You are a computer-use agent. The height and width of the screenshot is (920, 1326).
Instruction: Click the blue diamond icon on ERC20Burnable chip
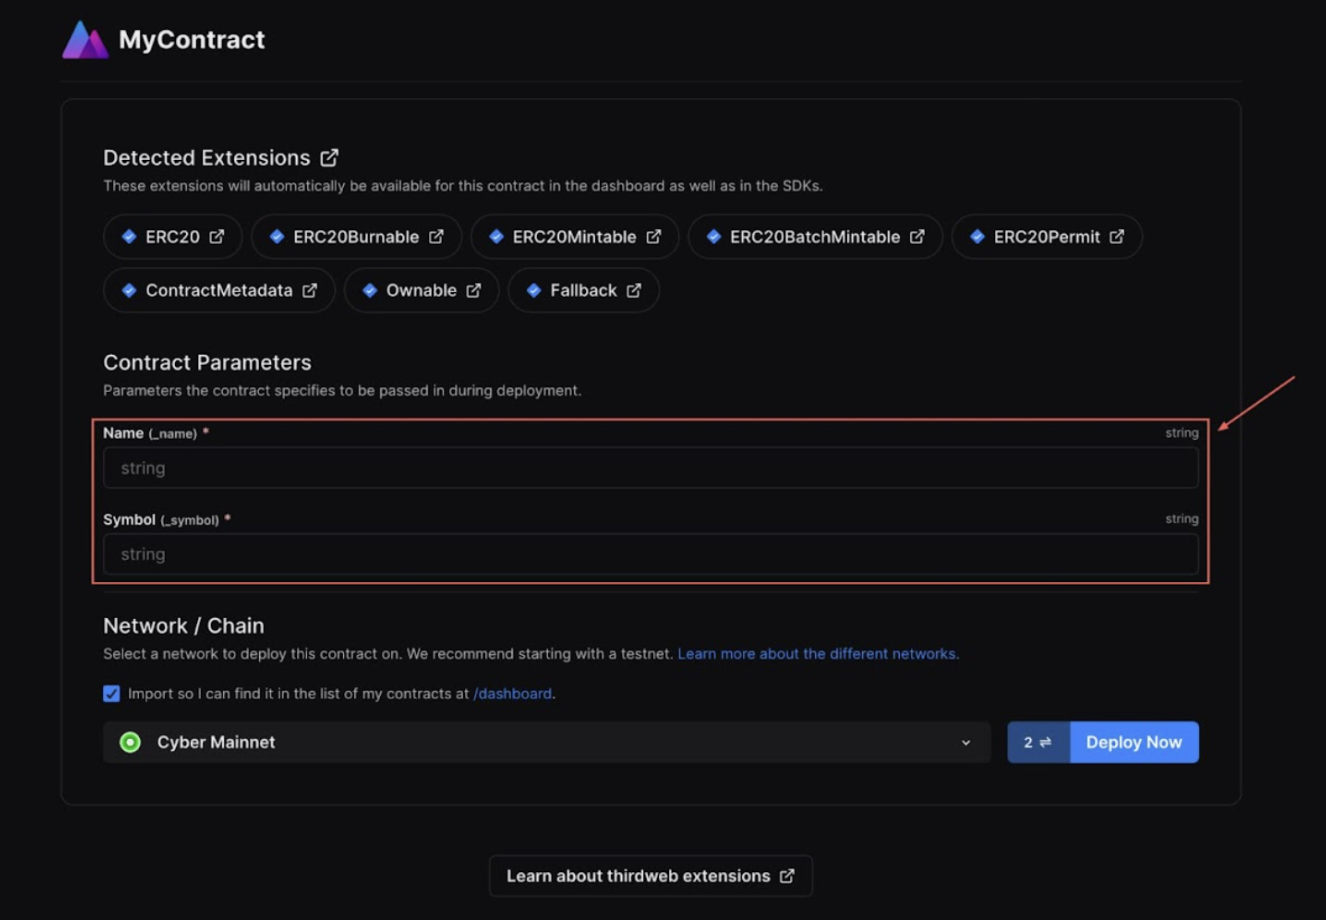click(277, 237)
